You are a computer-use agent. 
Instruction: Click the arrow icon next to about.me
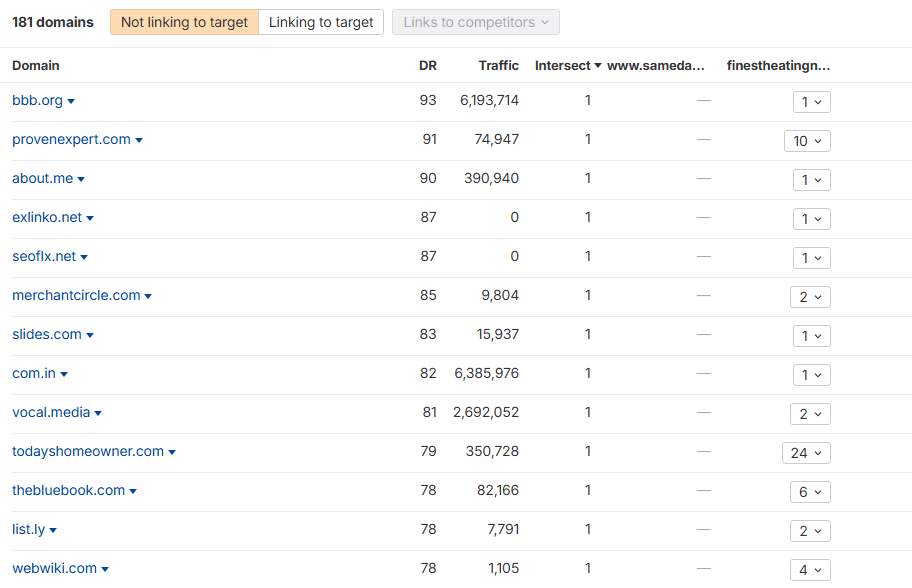point(81,180)
